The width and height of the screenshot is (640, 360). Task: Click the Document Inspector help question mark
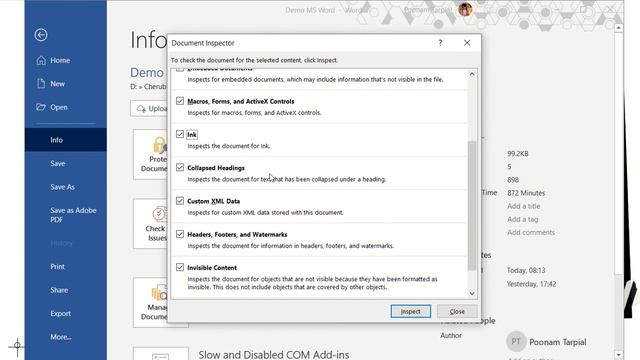440,43
